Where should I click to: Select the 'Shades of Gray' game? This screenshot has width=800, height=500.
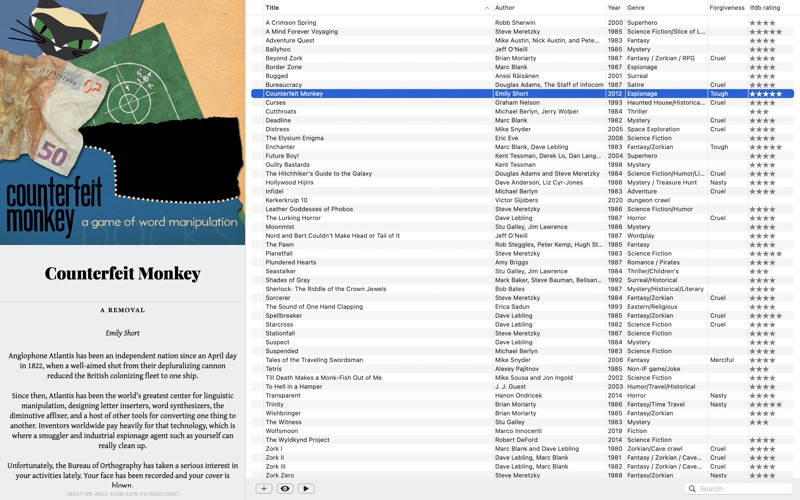(x=522, y=280)
